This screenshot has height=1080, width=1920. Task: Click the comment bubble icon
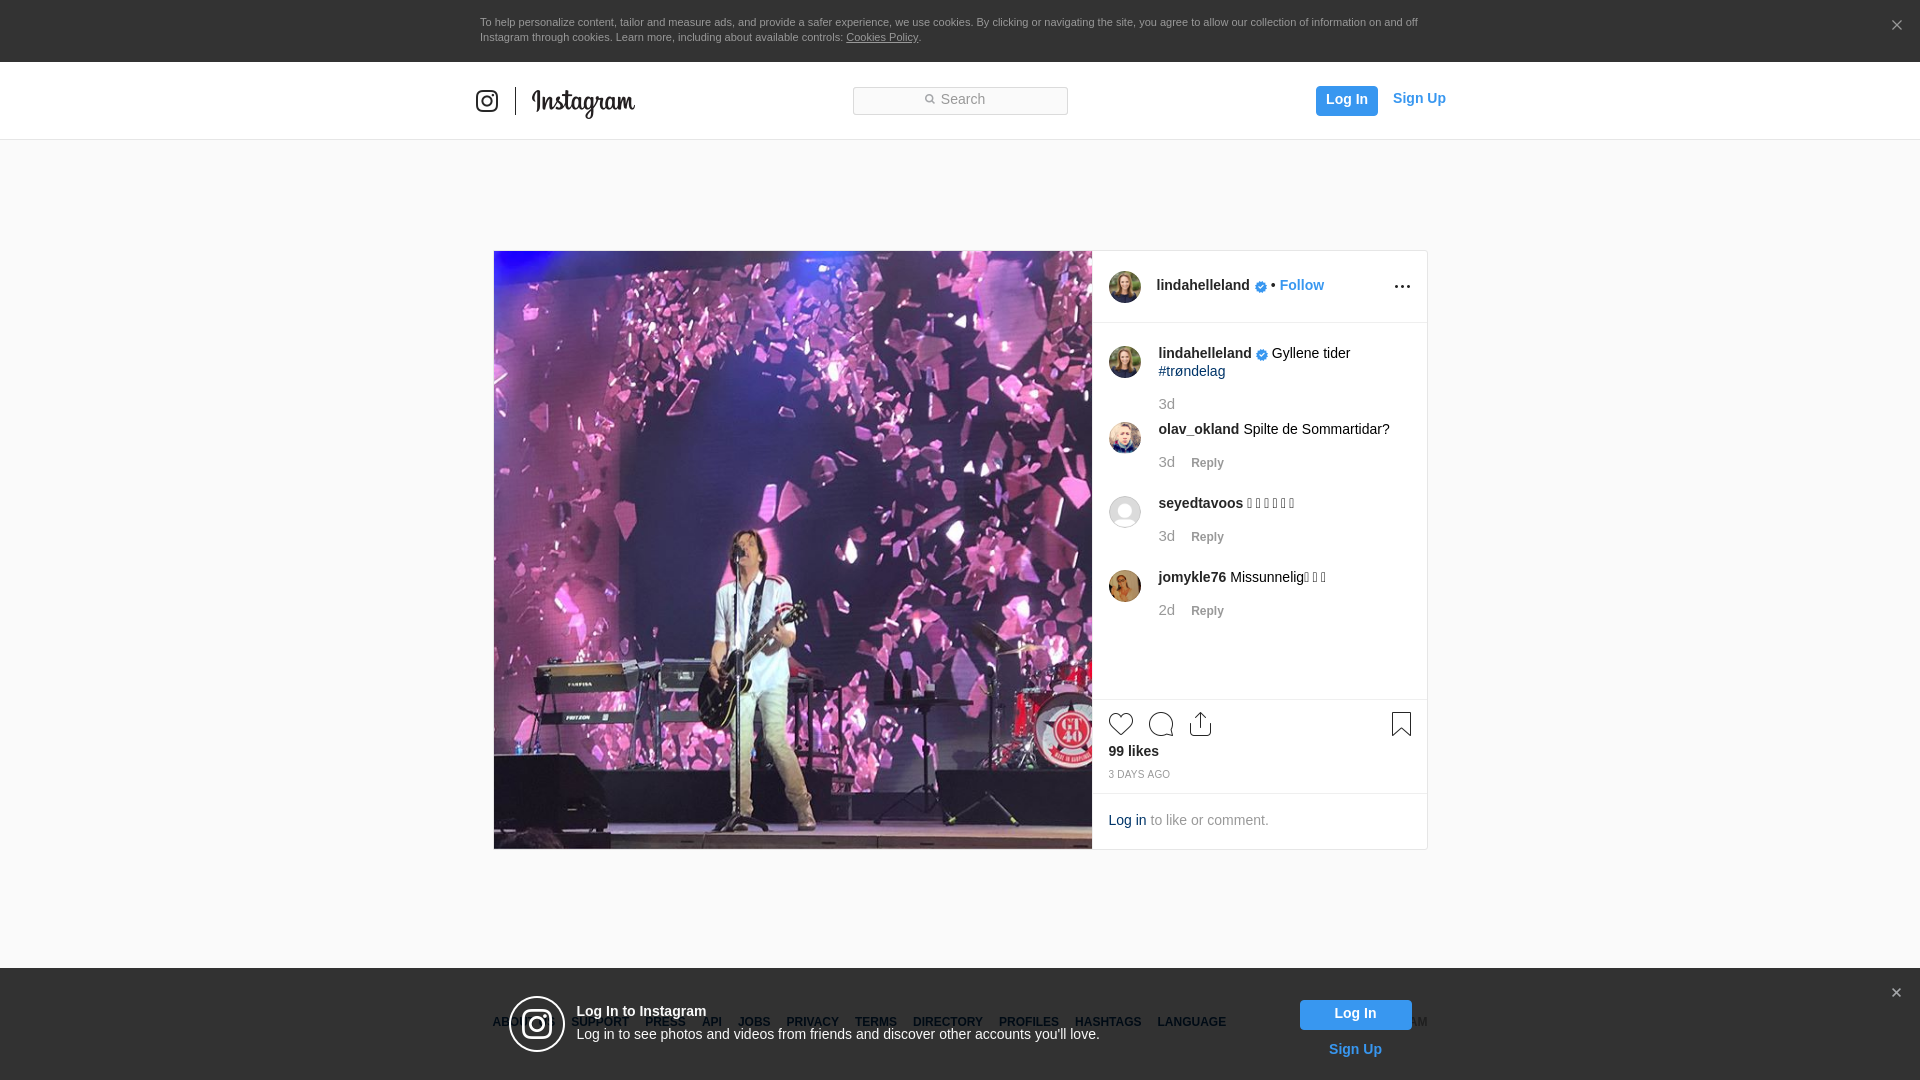pyautogui.click(x=1160, y=724)
